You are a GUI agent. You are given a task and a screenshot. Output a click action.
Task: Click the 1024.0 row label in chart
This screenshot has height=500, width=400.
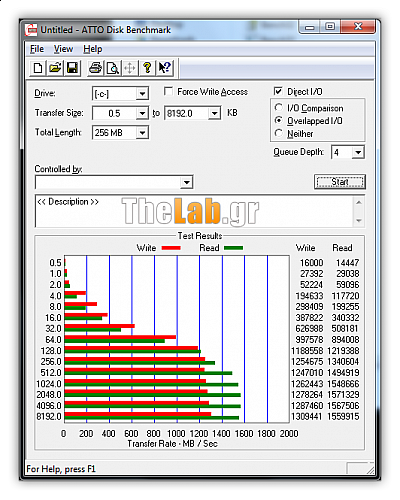(x=49, y=384)
